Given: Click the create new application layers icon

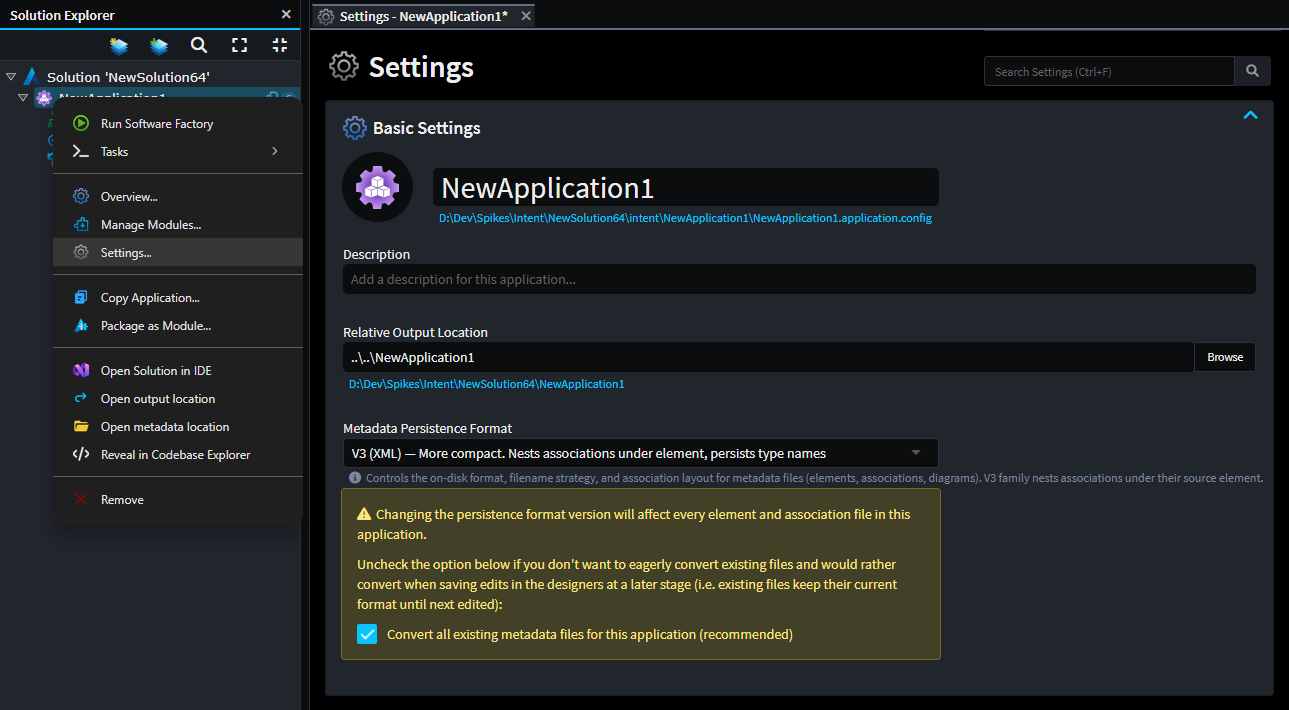Looking at the screenshot, I should (x=119, y=45).
